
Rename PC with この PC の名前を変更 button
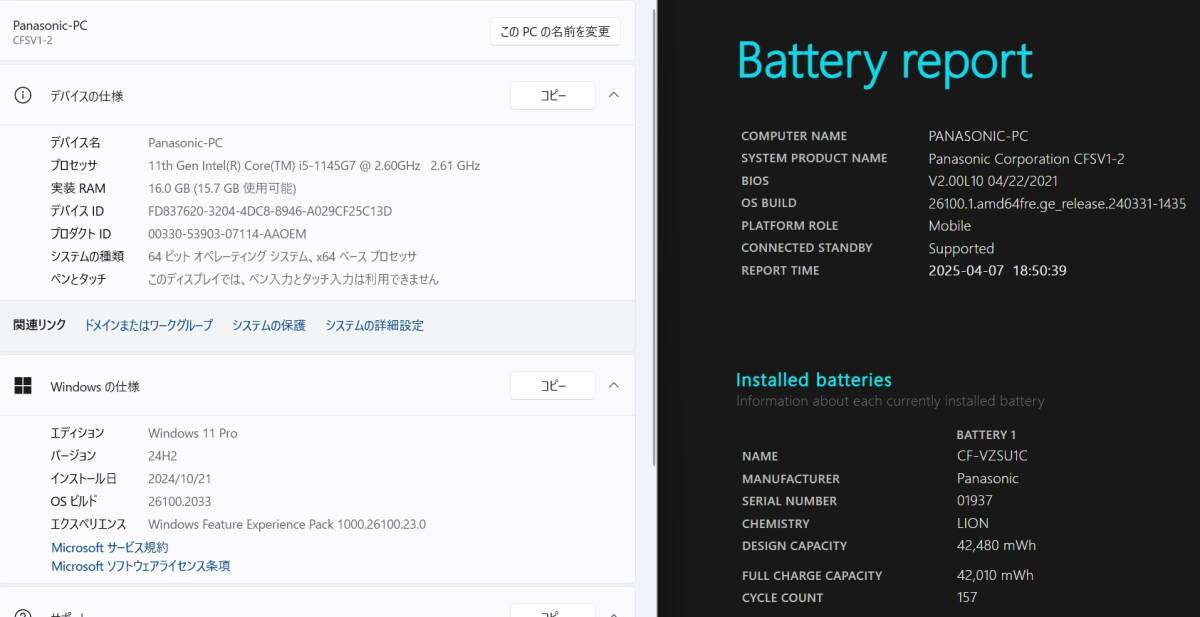click(x=555, y=31)
